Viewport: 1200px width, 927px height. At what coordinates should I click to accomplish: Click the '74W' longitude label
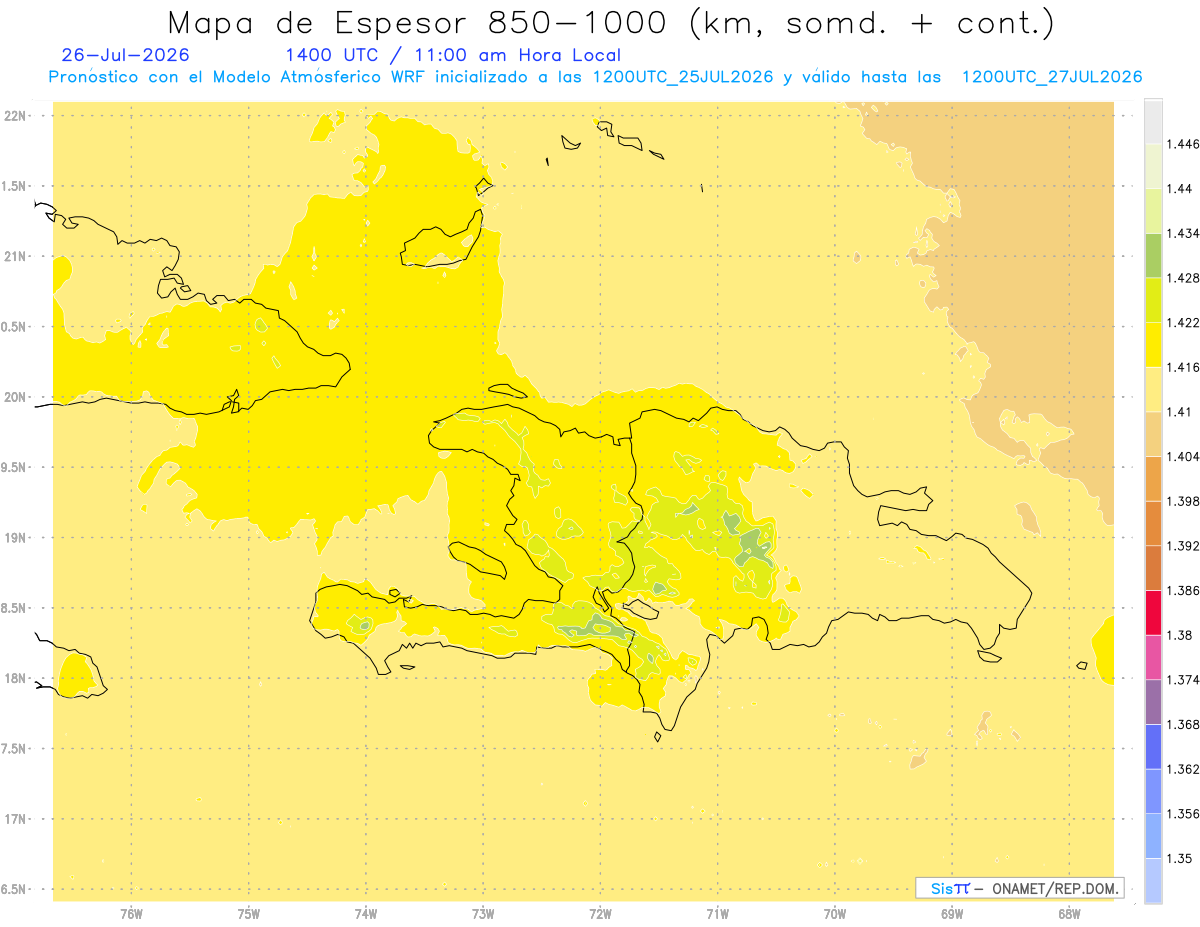[x=366, y=913]
